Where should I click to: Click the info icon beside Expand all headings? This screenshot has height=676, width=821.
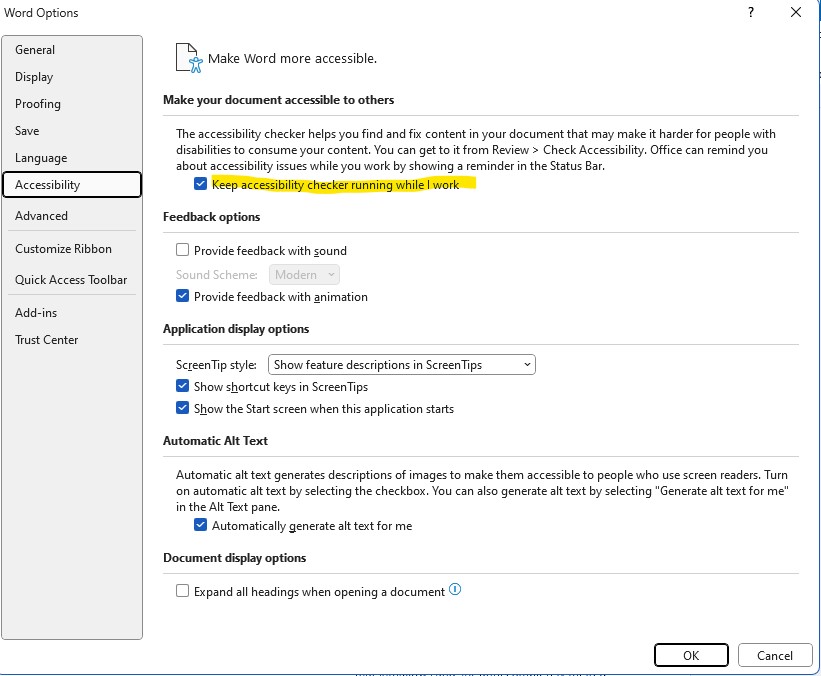coord(455,590)
